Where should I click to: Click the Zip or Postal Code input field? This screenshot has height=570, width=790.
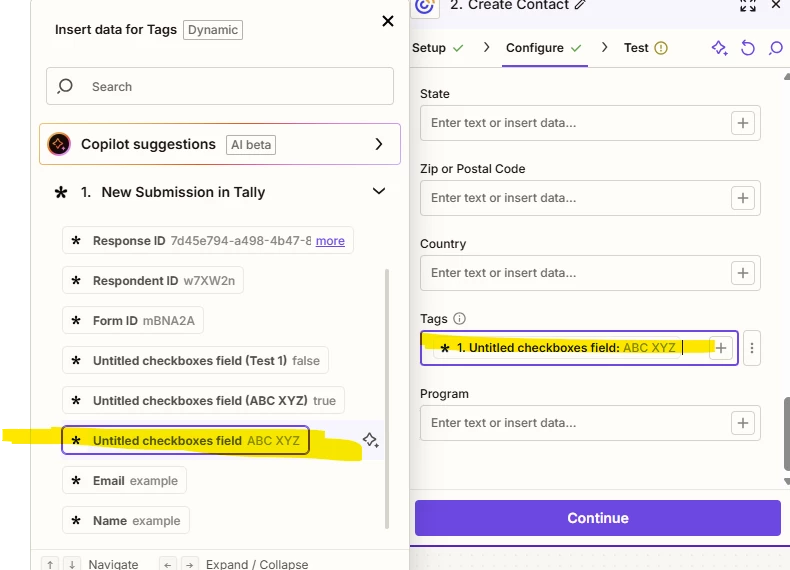(575, 198)
